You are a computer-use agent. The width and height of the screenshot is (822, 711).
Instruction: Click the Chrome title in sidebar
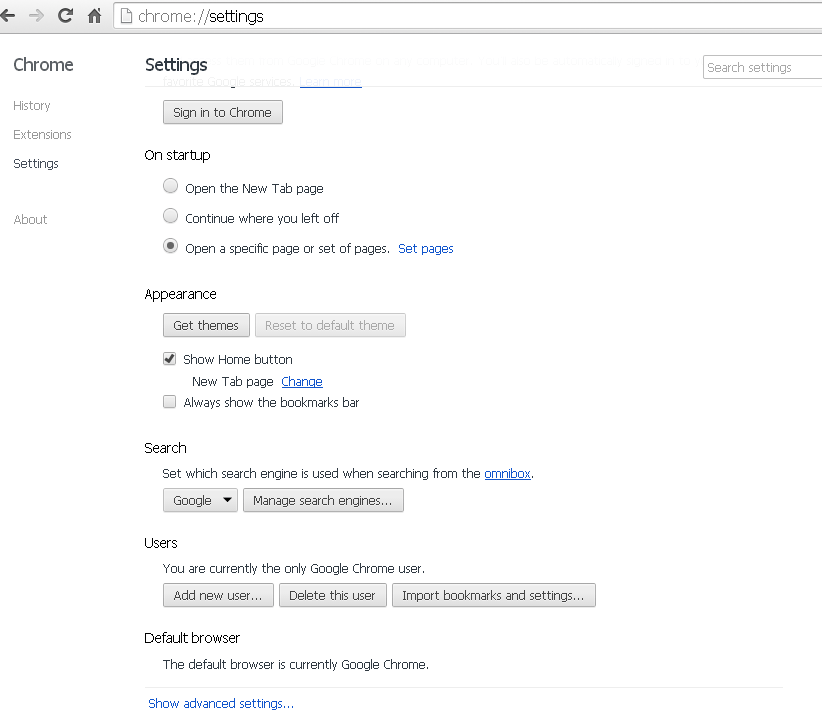(44, 65)
